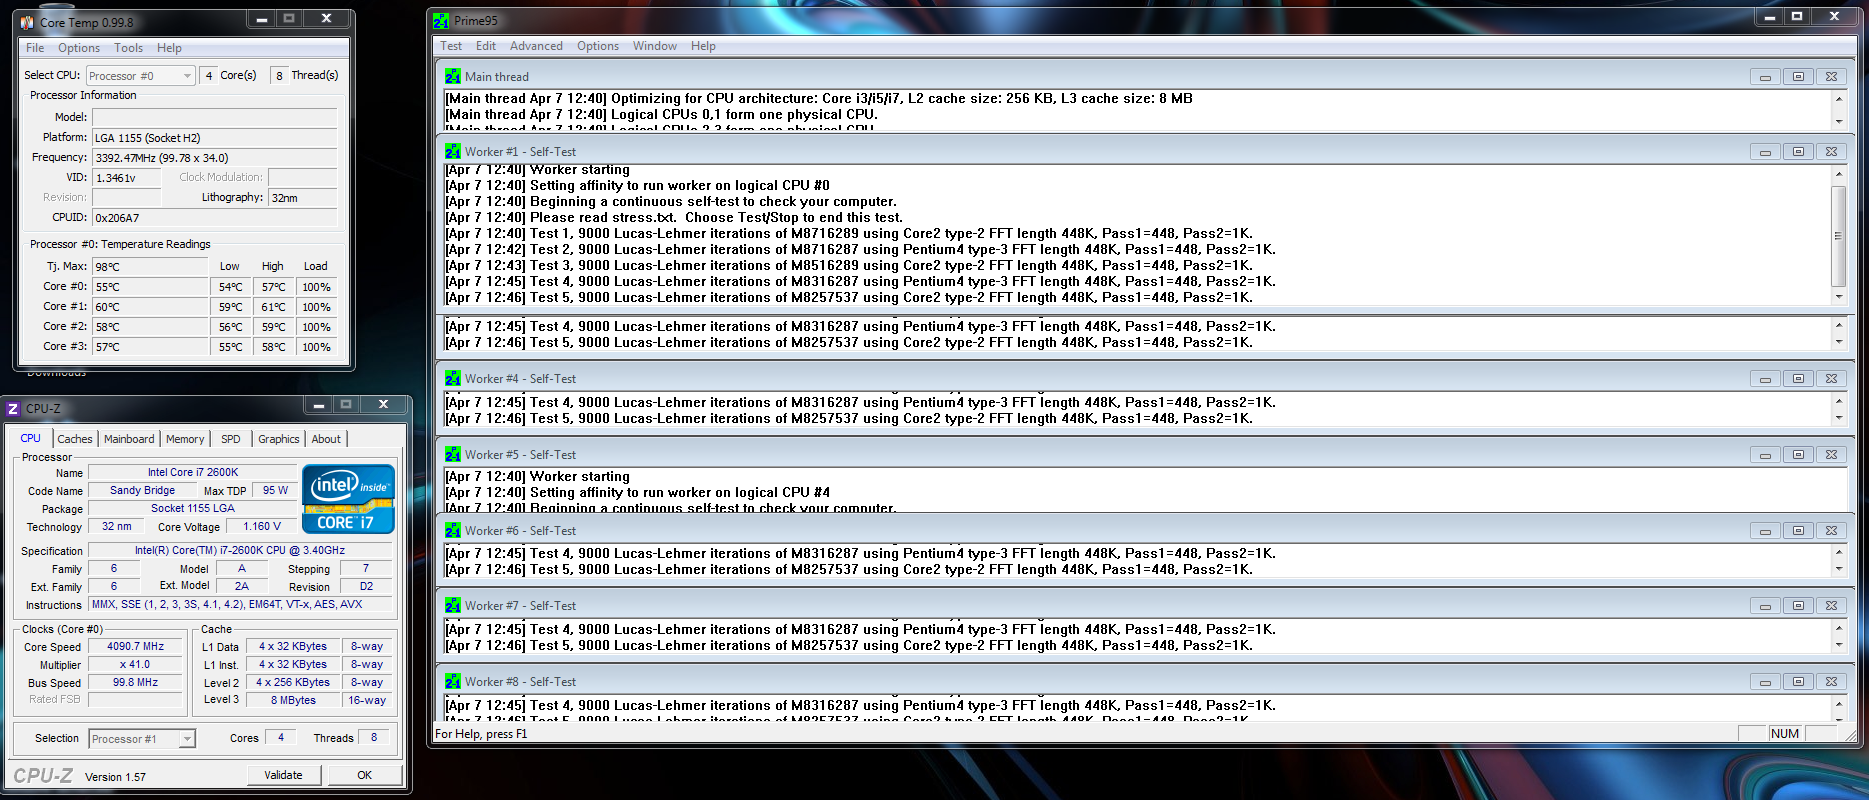This screenshot has width=1869, height=800.
Task: Open Prime95 Window menu
Action: pos(655,46)
